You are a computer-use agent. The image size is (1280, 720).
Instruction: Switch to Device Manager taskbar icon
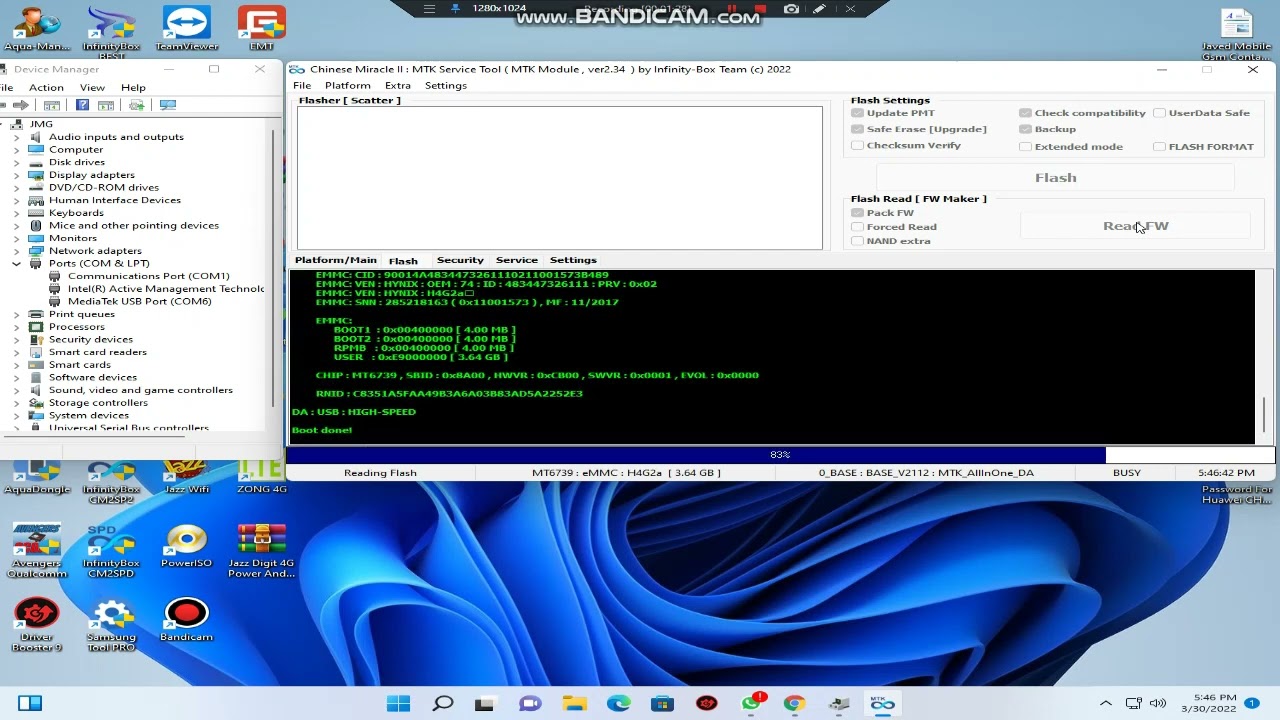(x=838, y=704)
